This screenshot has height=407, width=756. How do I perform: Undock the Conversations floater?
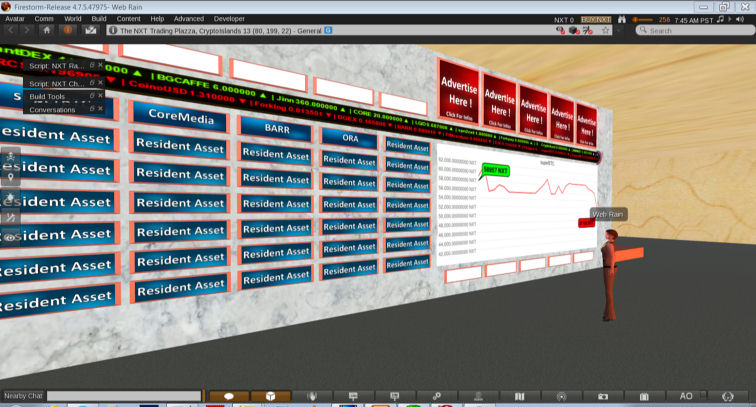click(x=92, y=109)
